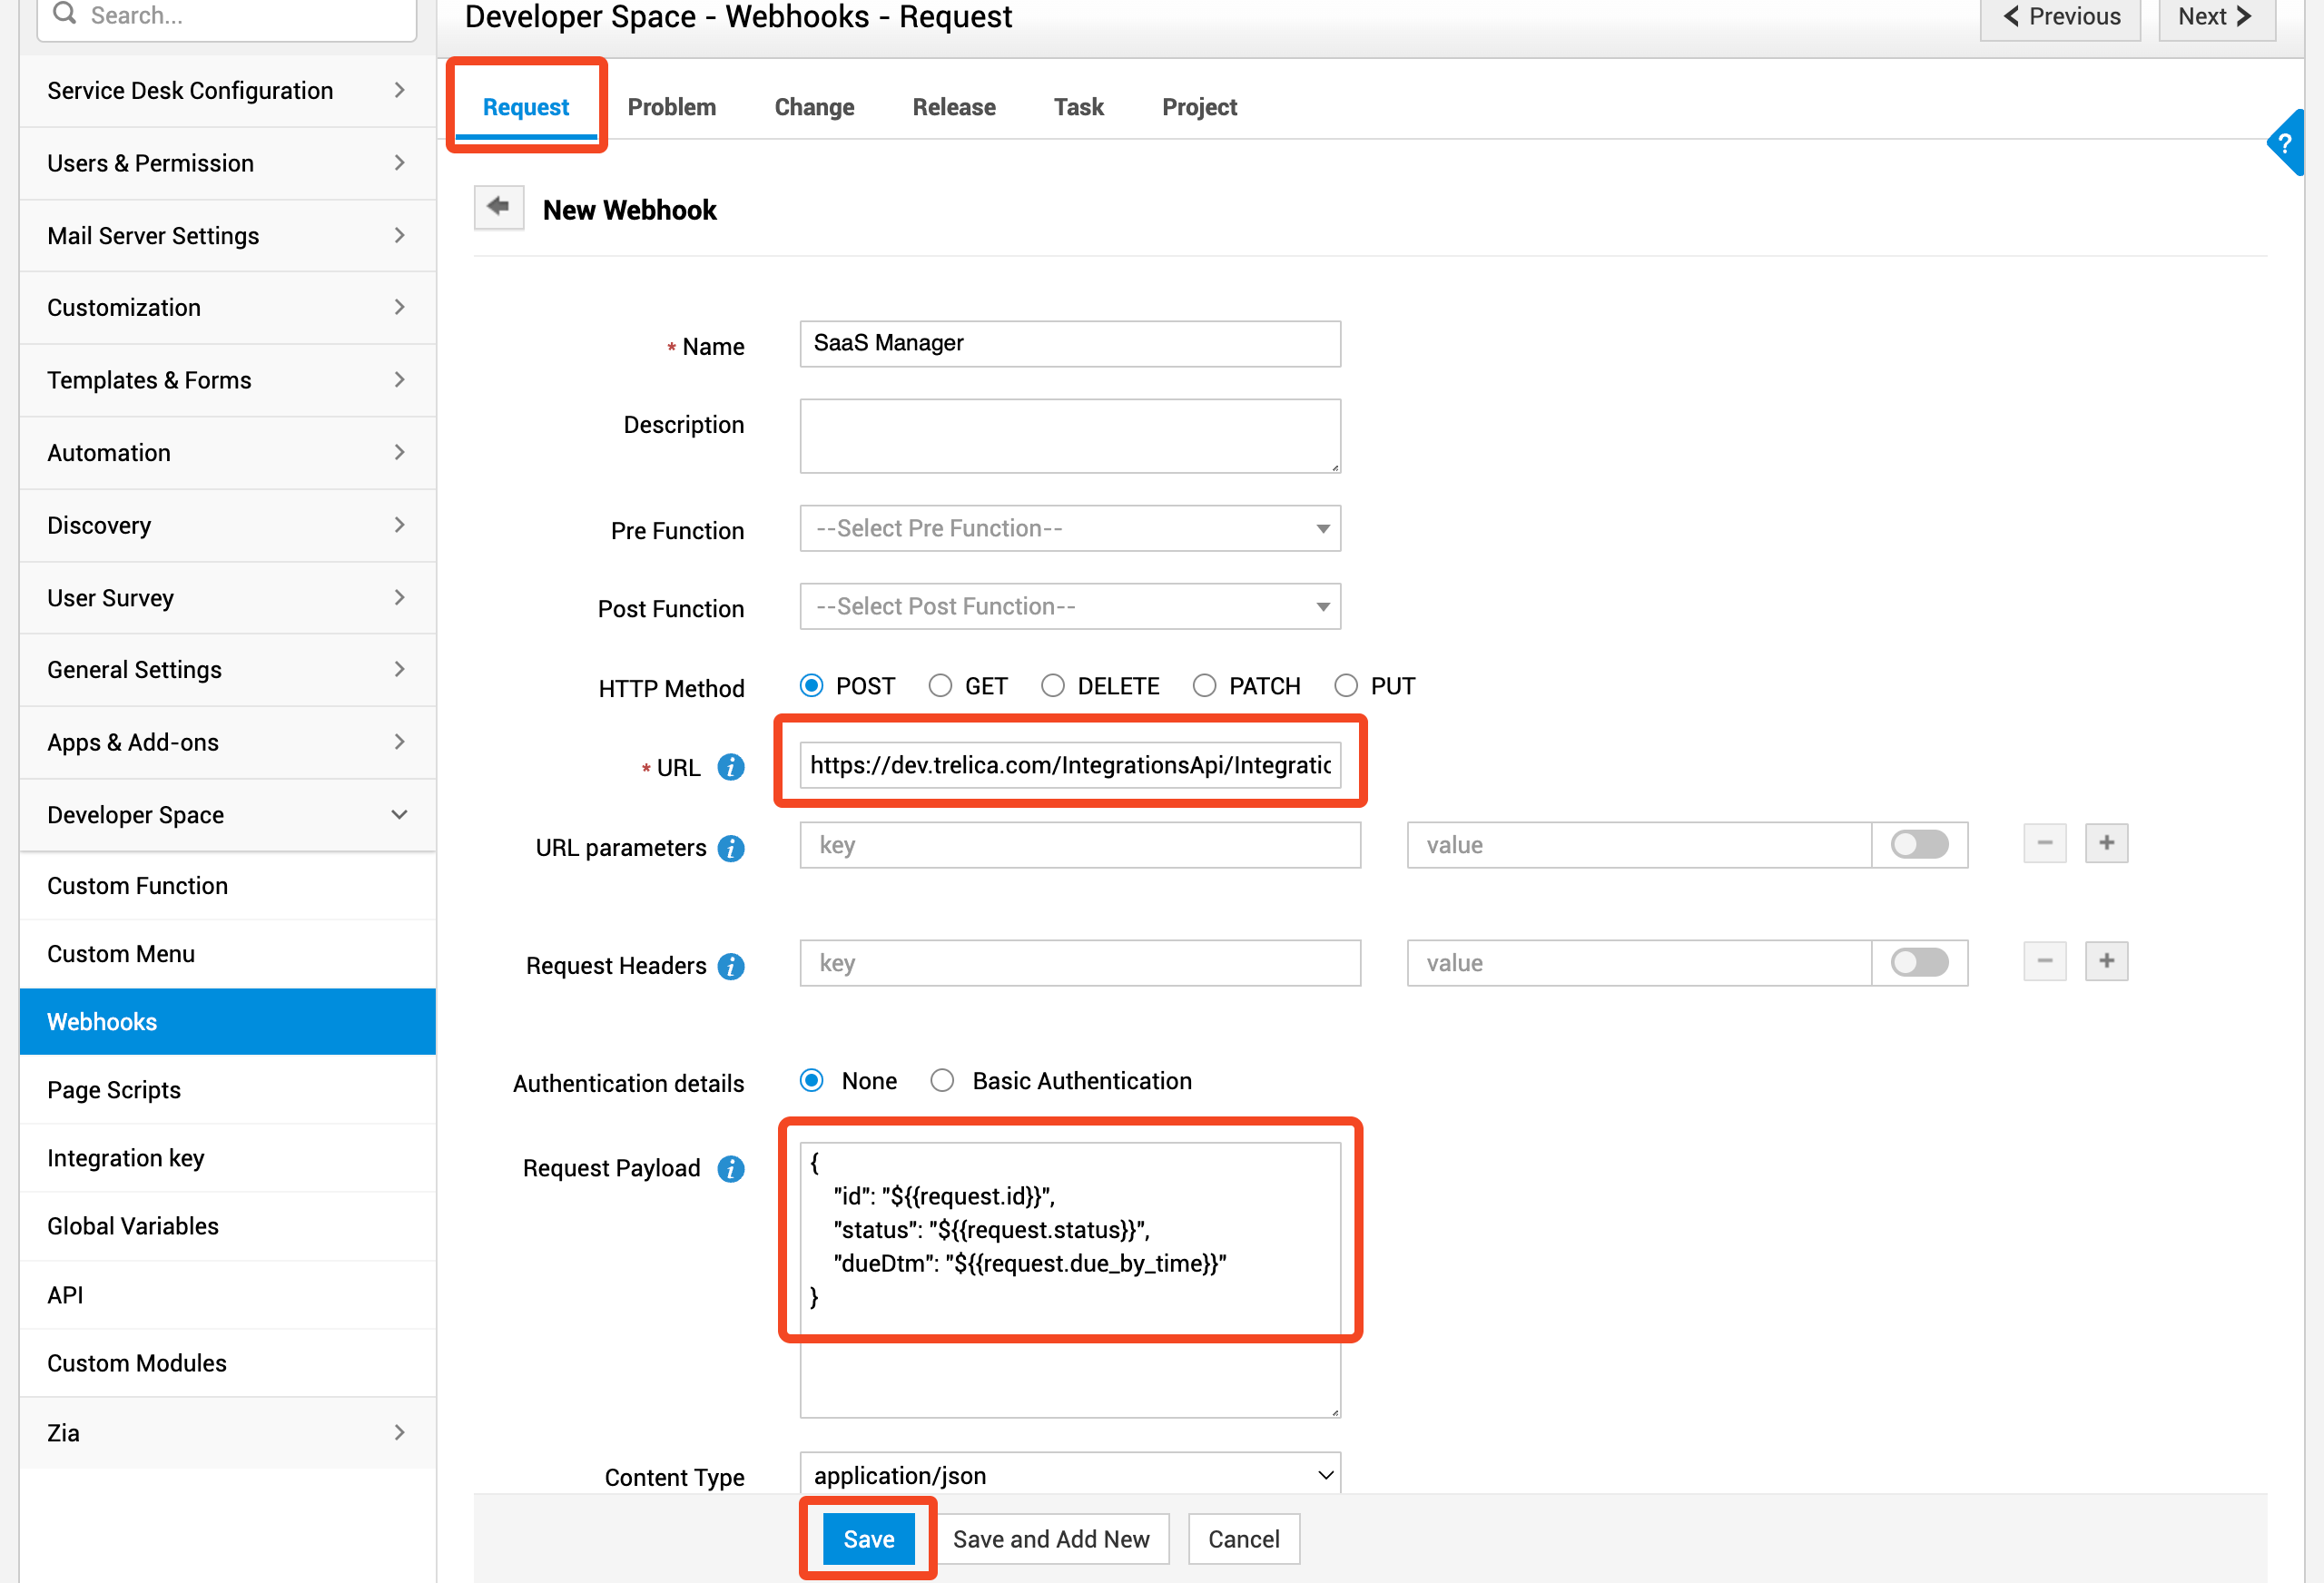Open the Pre Function dropdown
Image resolution: width=2324 pixels, height=1583 pixels.
pos(1070,528)
